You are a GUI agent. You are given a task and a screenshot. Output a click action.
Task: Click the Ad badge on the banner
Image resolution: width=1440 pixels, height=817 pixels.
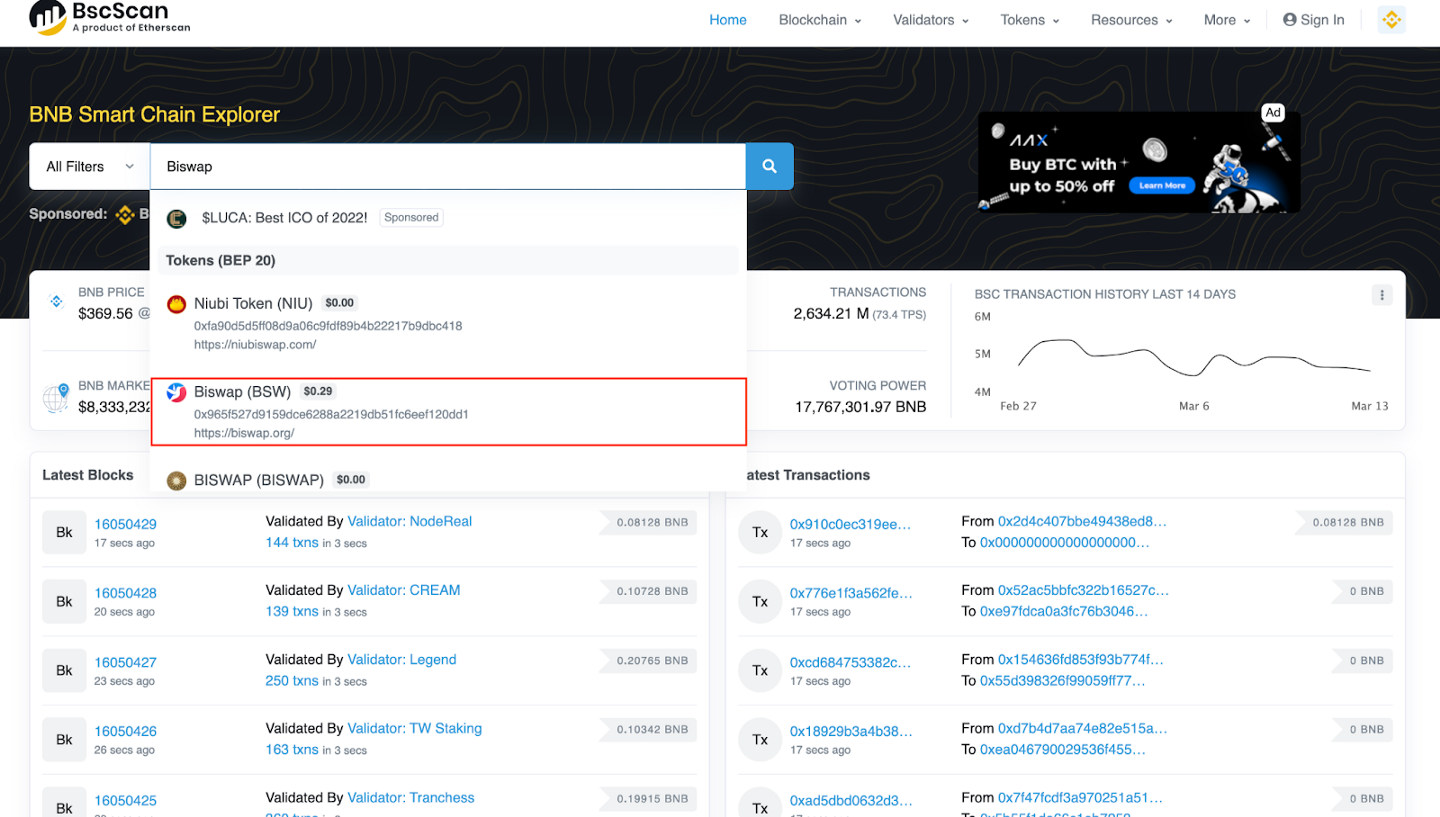click(1273, 113)
